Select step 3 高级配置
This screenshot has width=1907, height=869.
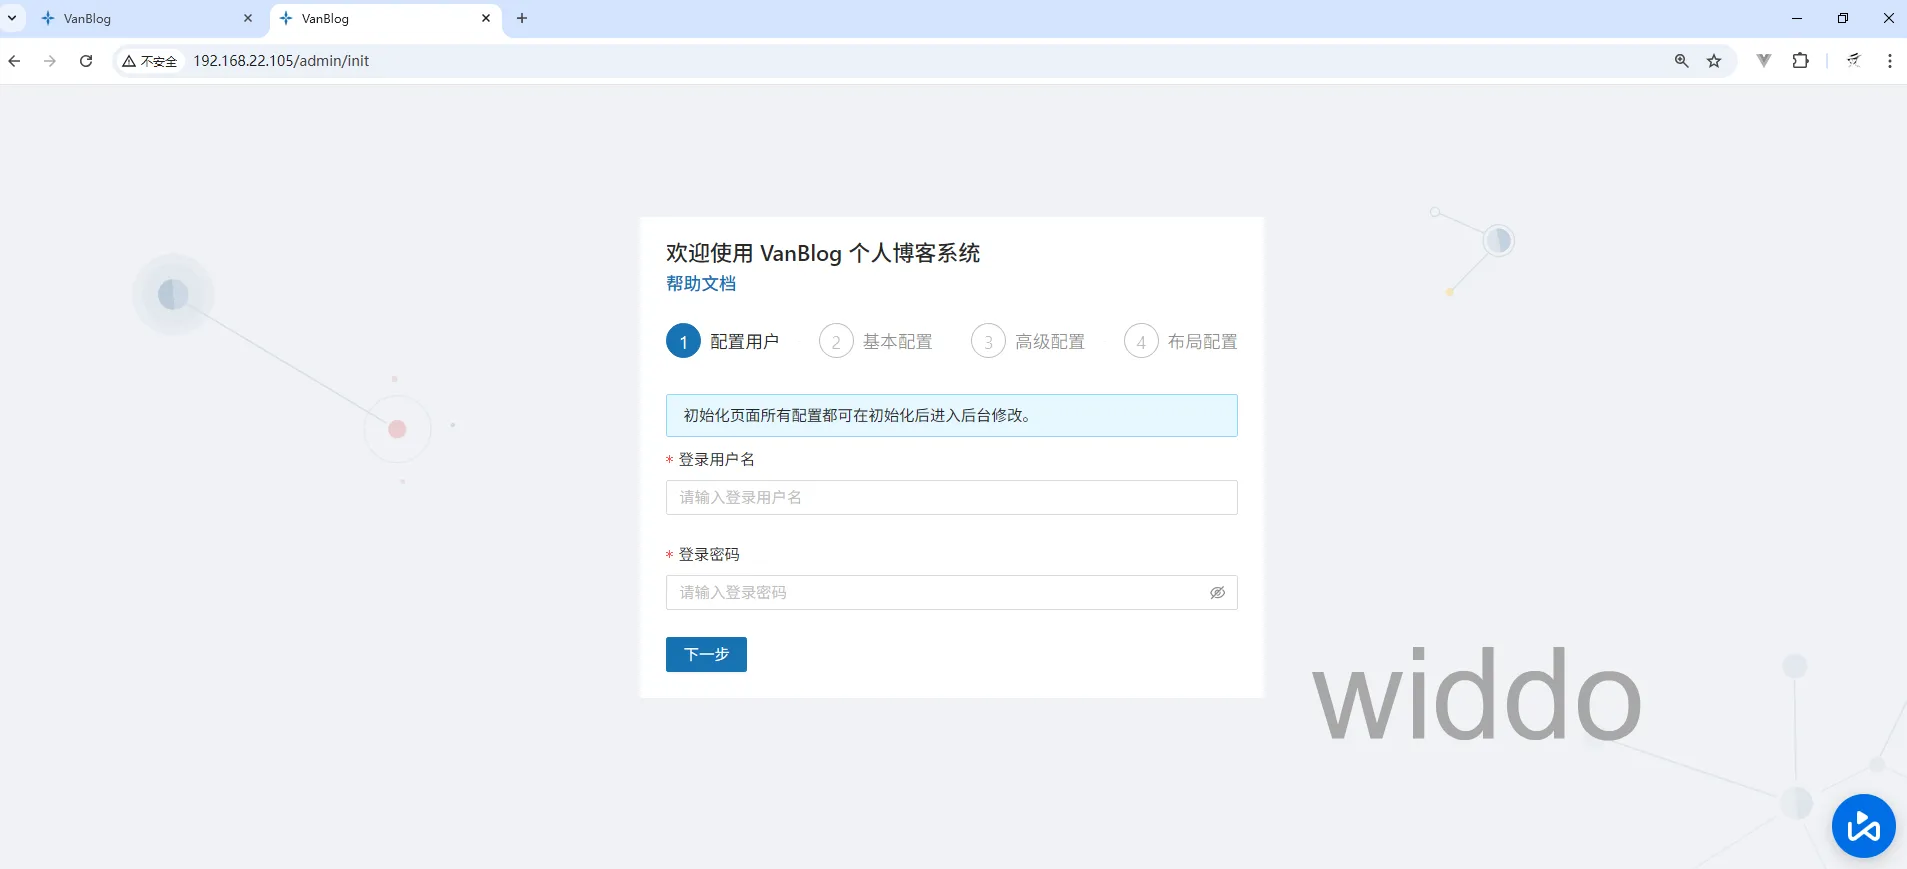pos(1028,342)
